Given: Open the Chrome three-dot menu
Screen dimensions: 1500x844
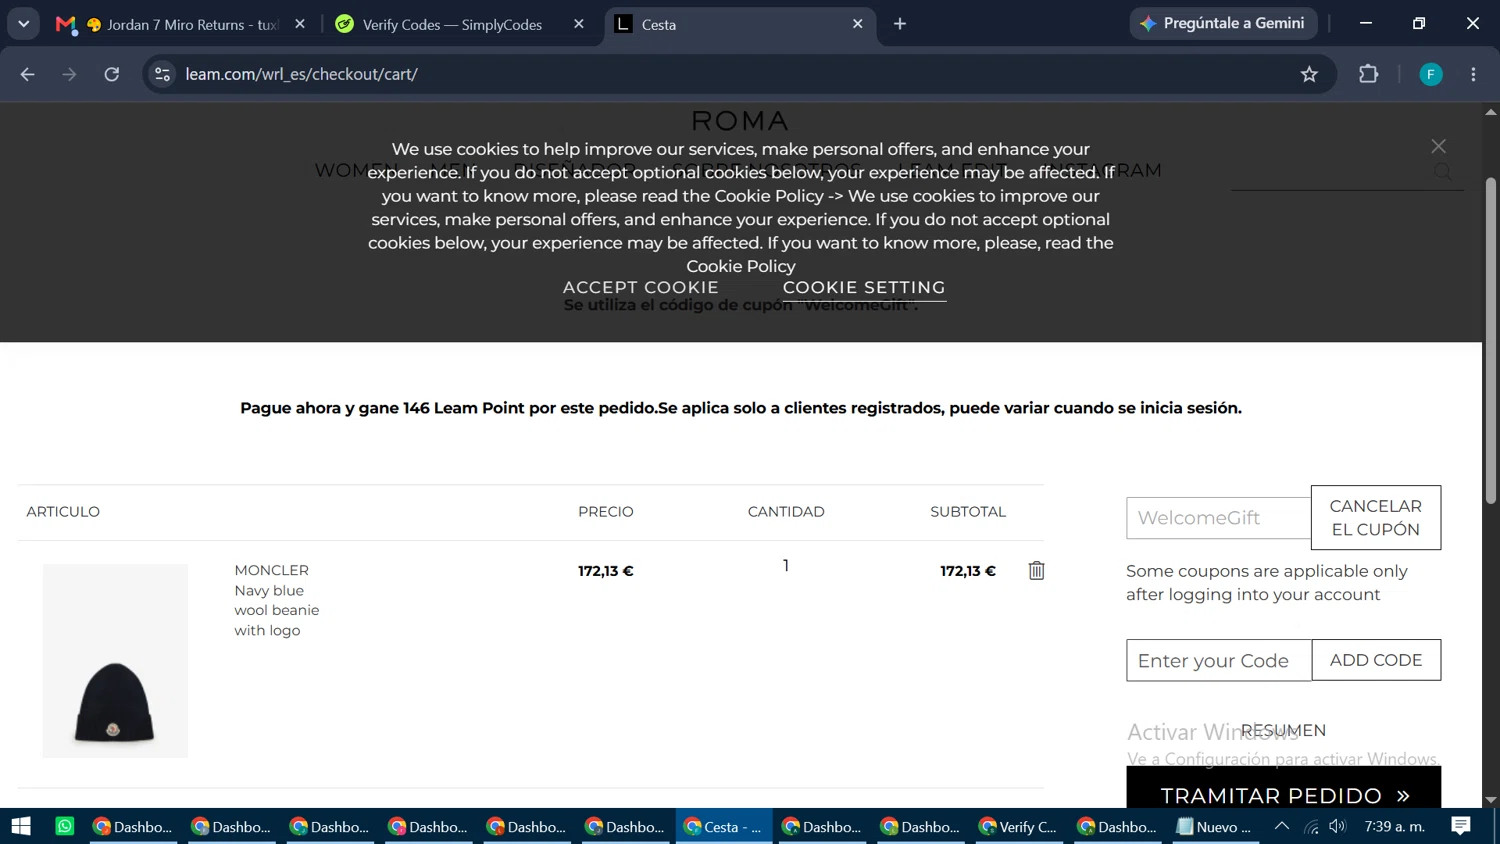Looking at the screenshot, I should tap(1473, 74).
